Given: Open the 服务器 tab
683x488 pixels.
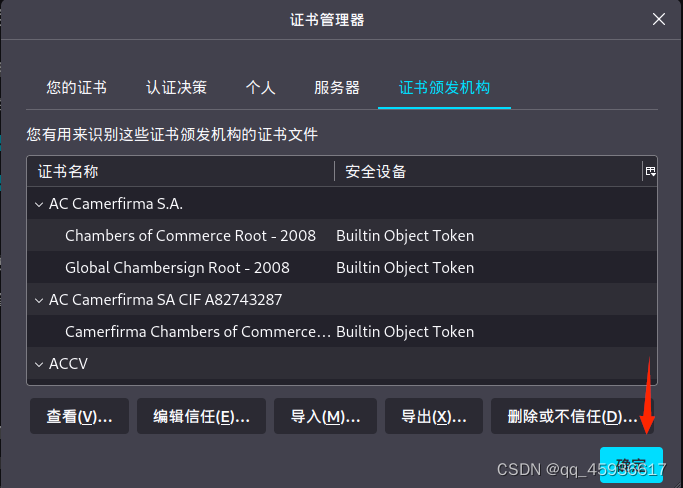Looking at the screenshot, I should coord(337,88).
